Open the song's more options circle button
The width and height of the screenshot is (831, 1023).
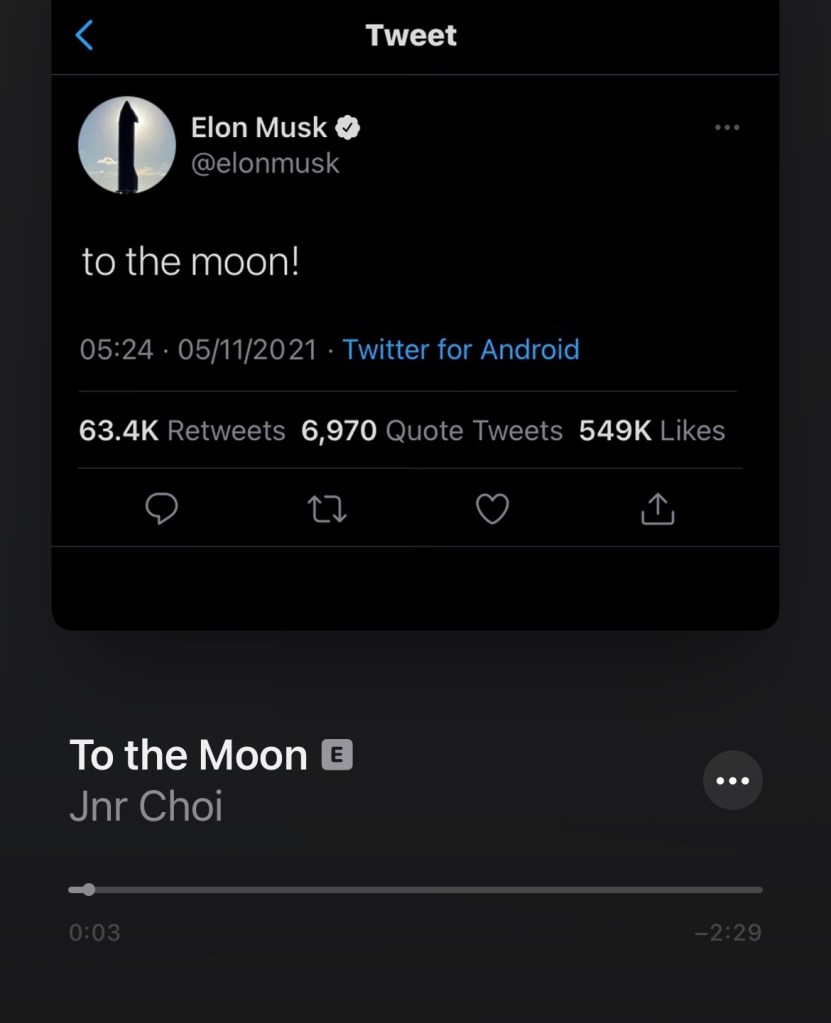(x=732, y=780)
